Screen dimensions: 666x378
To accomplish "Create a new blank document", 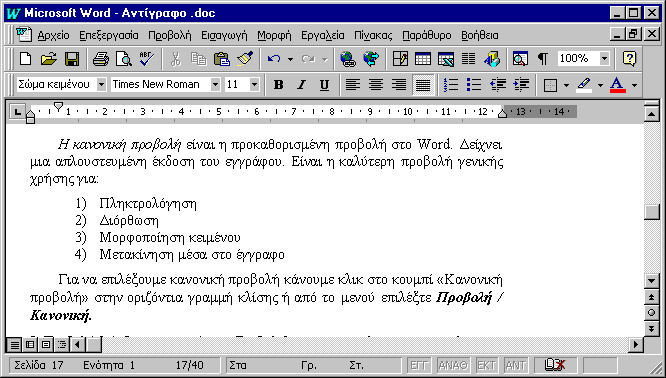I will pos(25,59).
